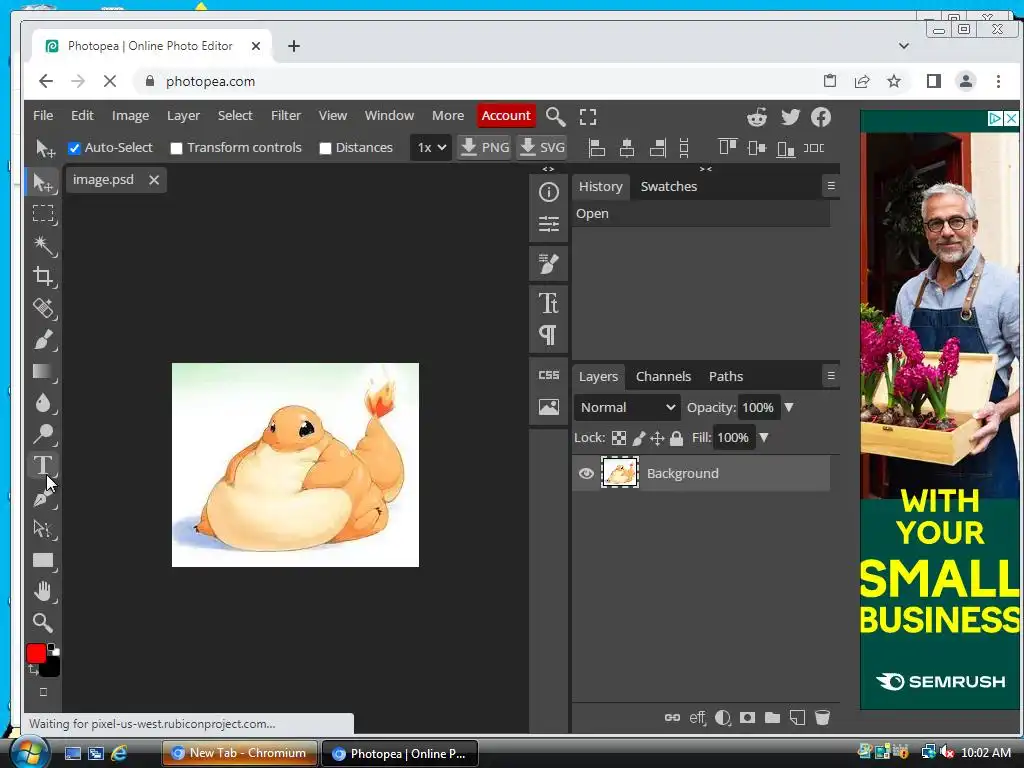Open the Layer menu
This screenshot has width=1024, height=768.
click(184, 116)
